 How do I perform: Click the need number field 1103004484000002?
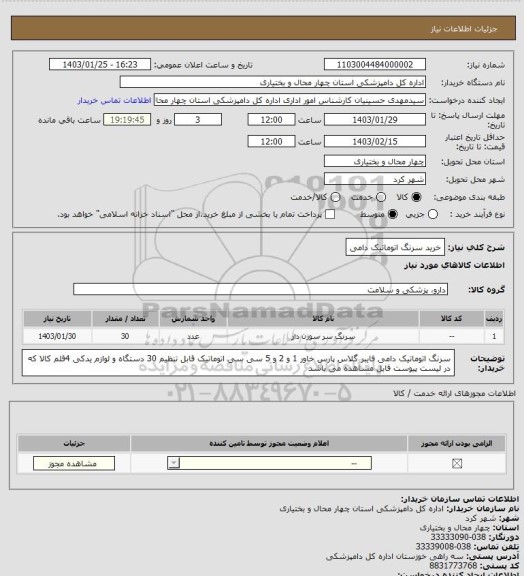[375, 65]
